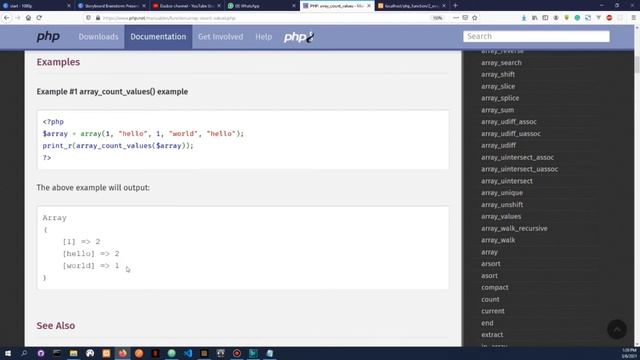Open array_values in sidebar
The width and height of the screenshot is (640, 360).
pyautogui.click(x=501, y=216)
